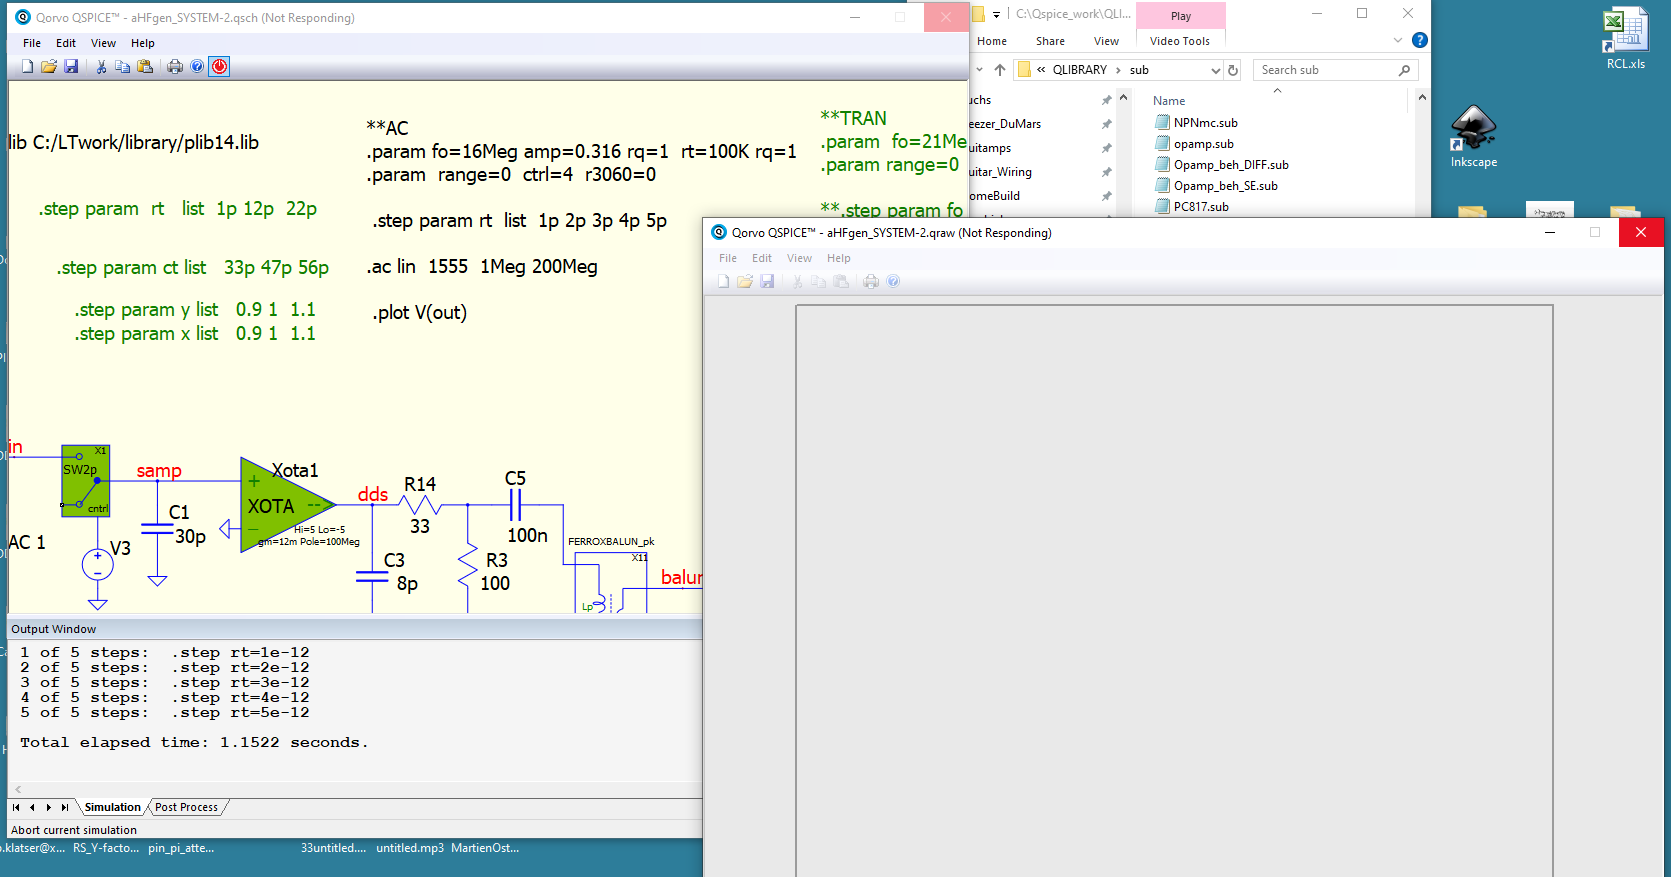Image resolution: width=1671 pixels, height=877 pixels.
Task: Open help via blue question icon in schematic
Action: 197,67
